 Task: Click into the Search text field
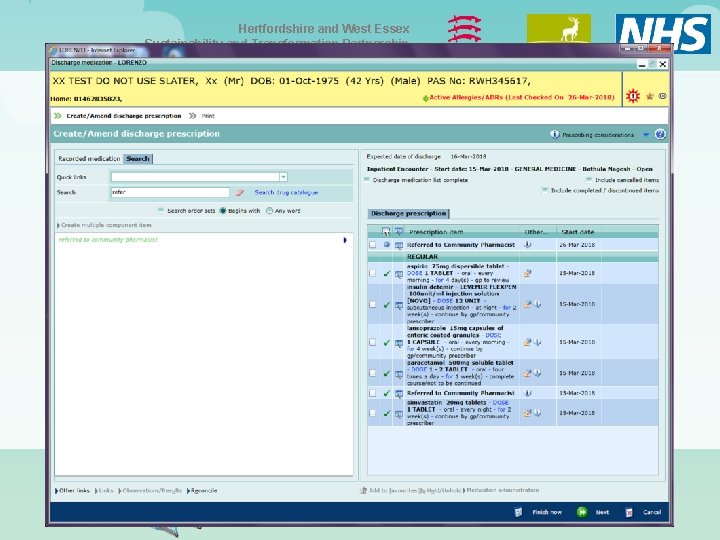170,192
